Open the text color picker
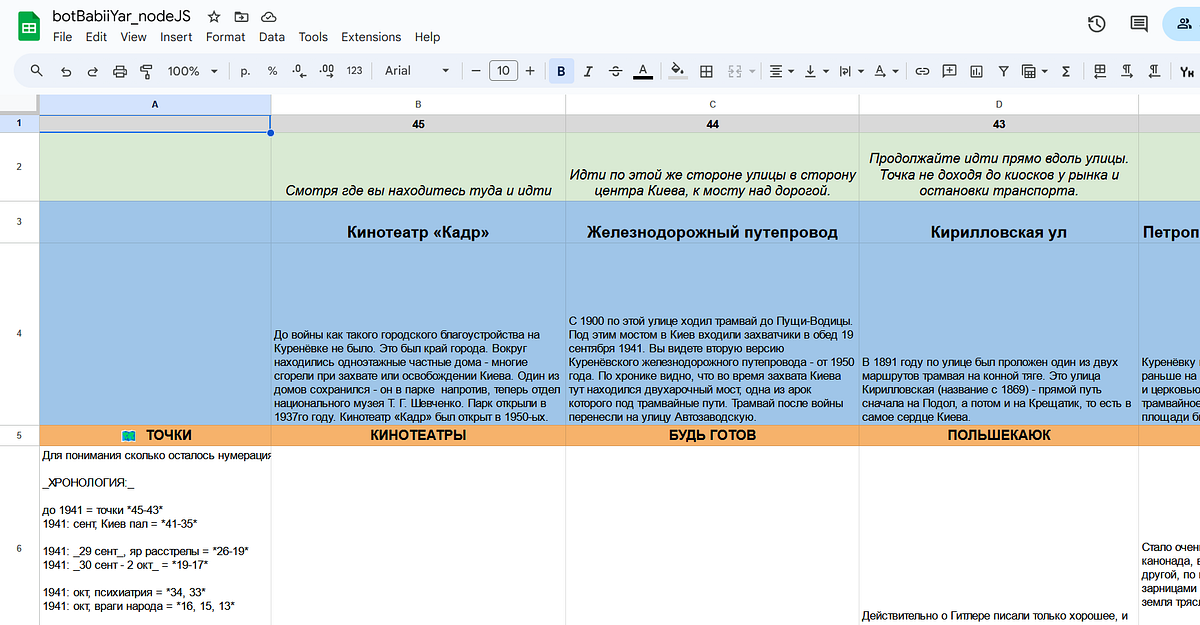The image size is (1200, 625). tap(643, 71)
